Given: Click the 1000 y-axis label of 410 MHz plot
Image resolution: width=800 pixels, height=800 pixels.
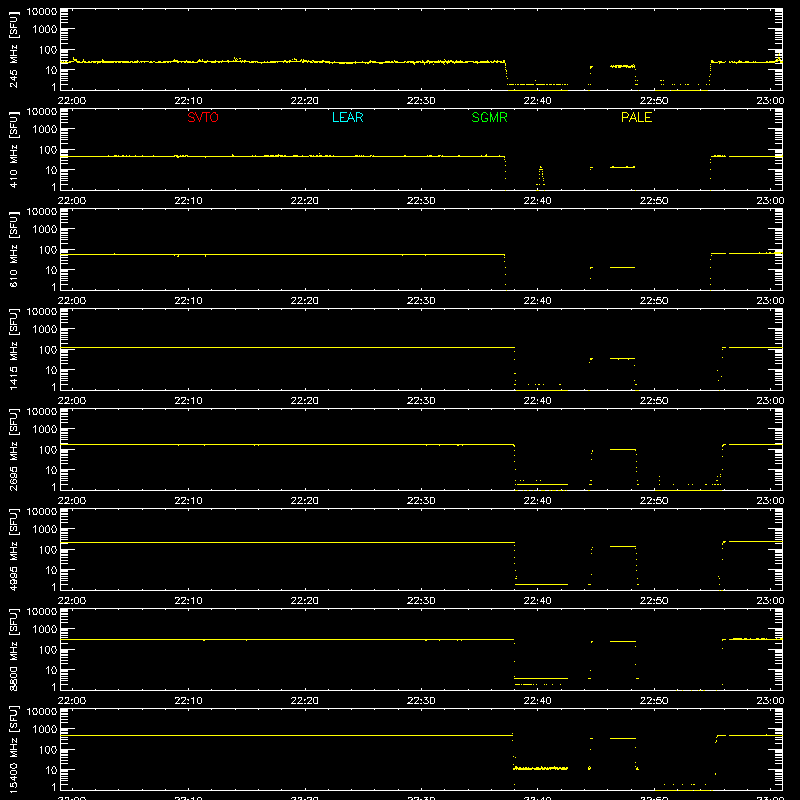Looking at the screenshot, I should 45,130.
